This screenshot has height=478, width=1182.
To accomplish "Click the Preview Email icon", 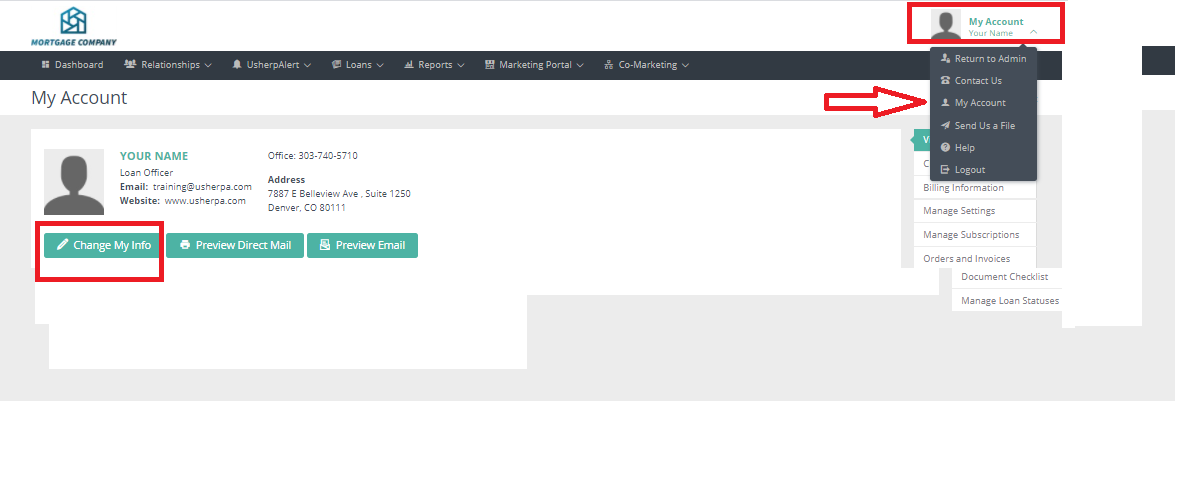I will [x=325, y=245].
